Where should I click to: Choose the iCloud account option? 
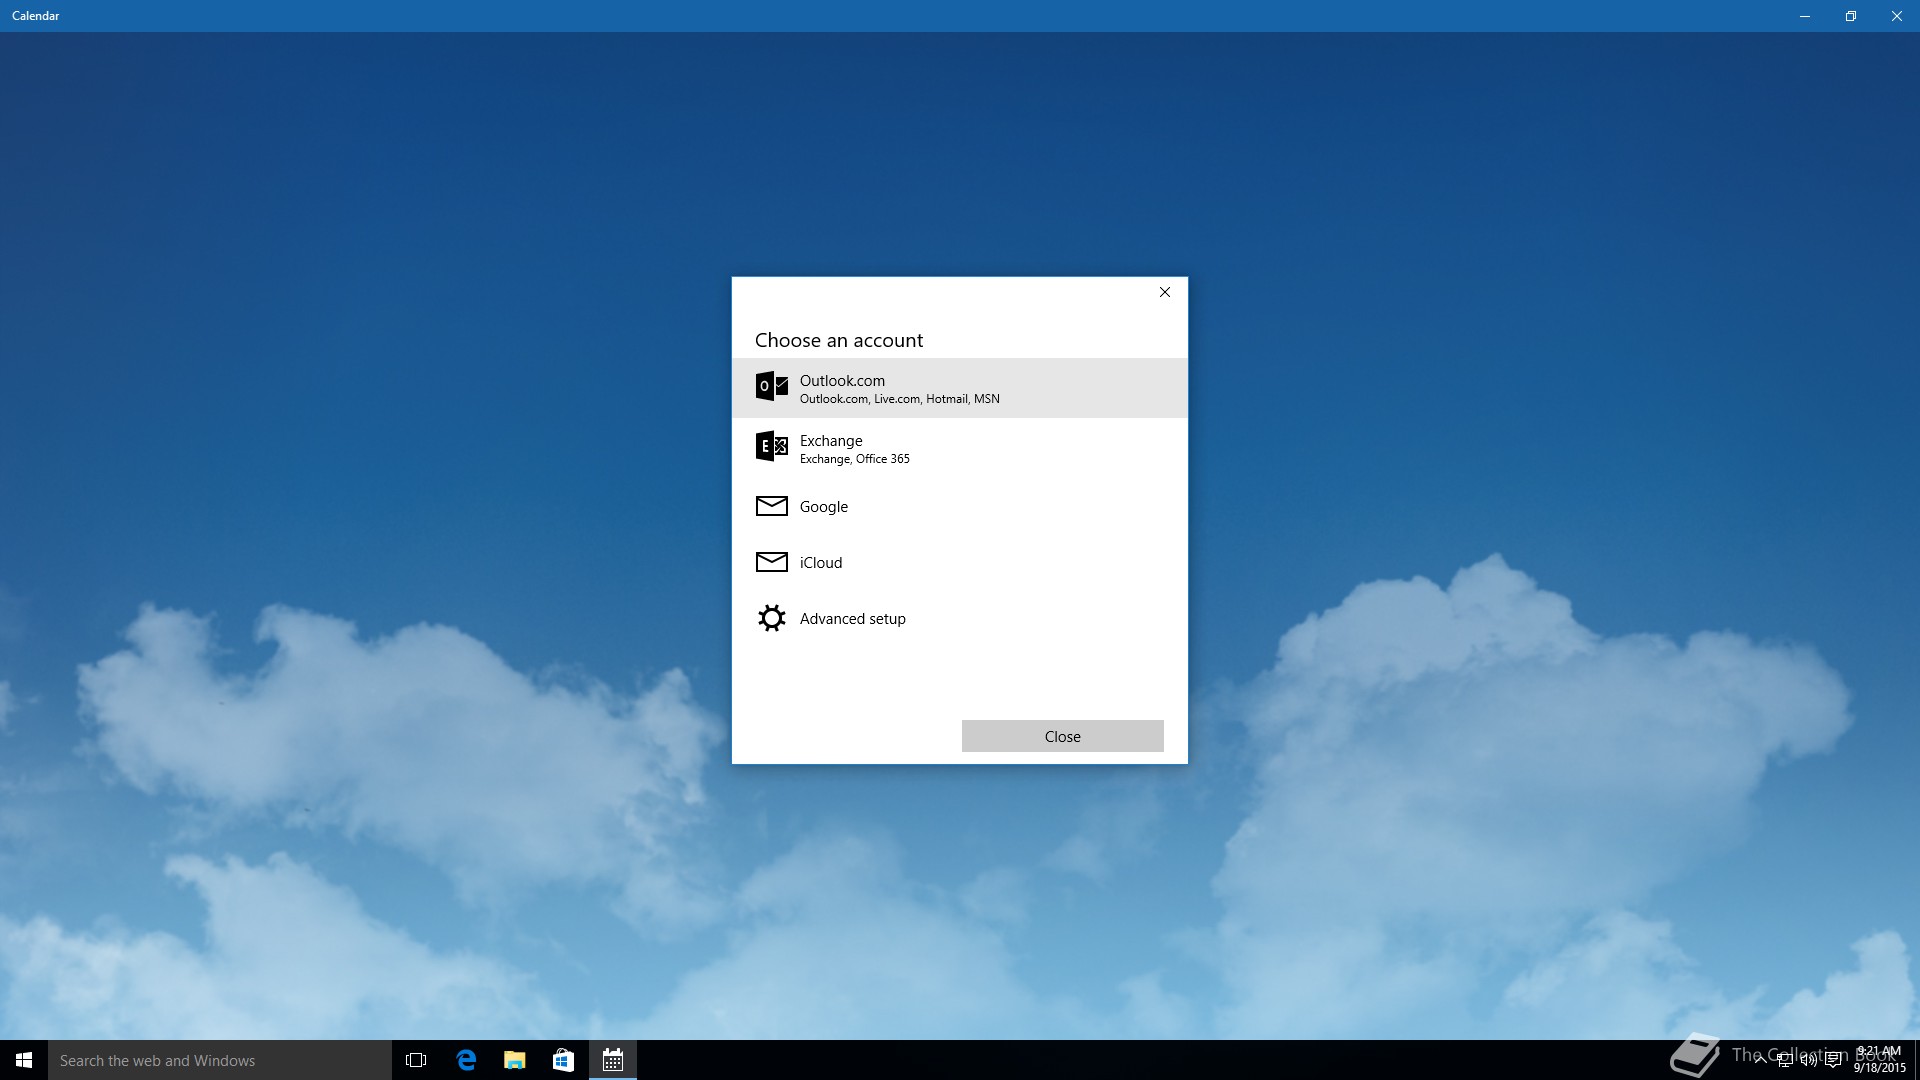[959, 562]
